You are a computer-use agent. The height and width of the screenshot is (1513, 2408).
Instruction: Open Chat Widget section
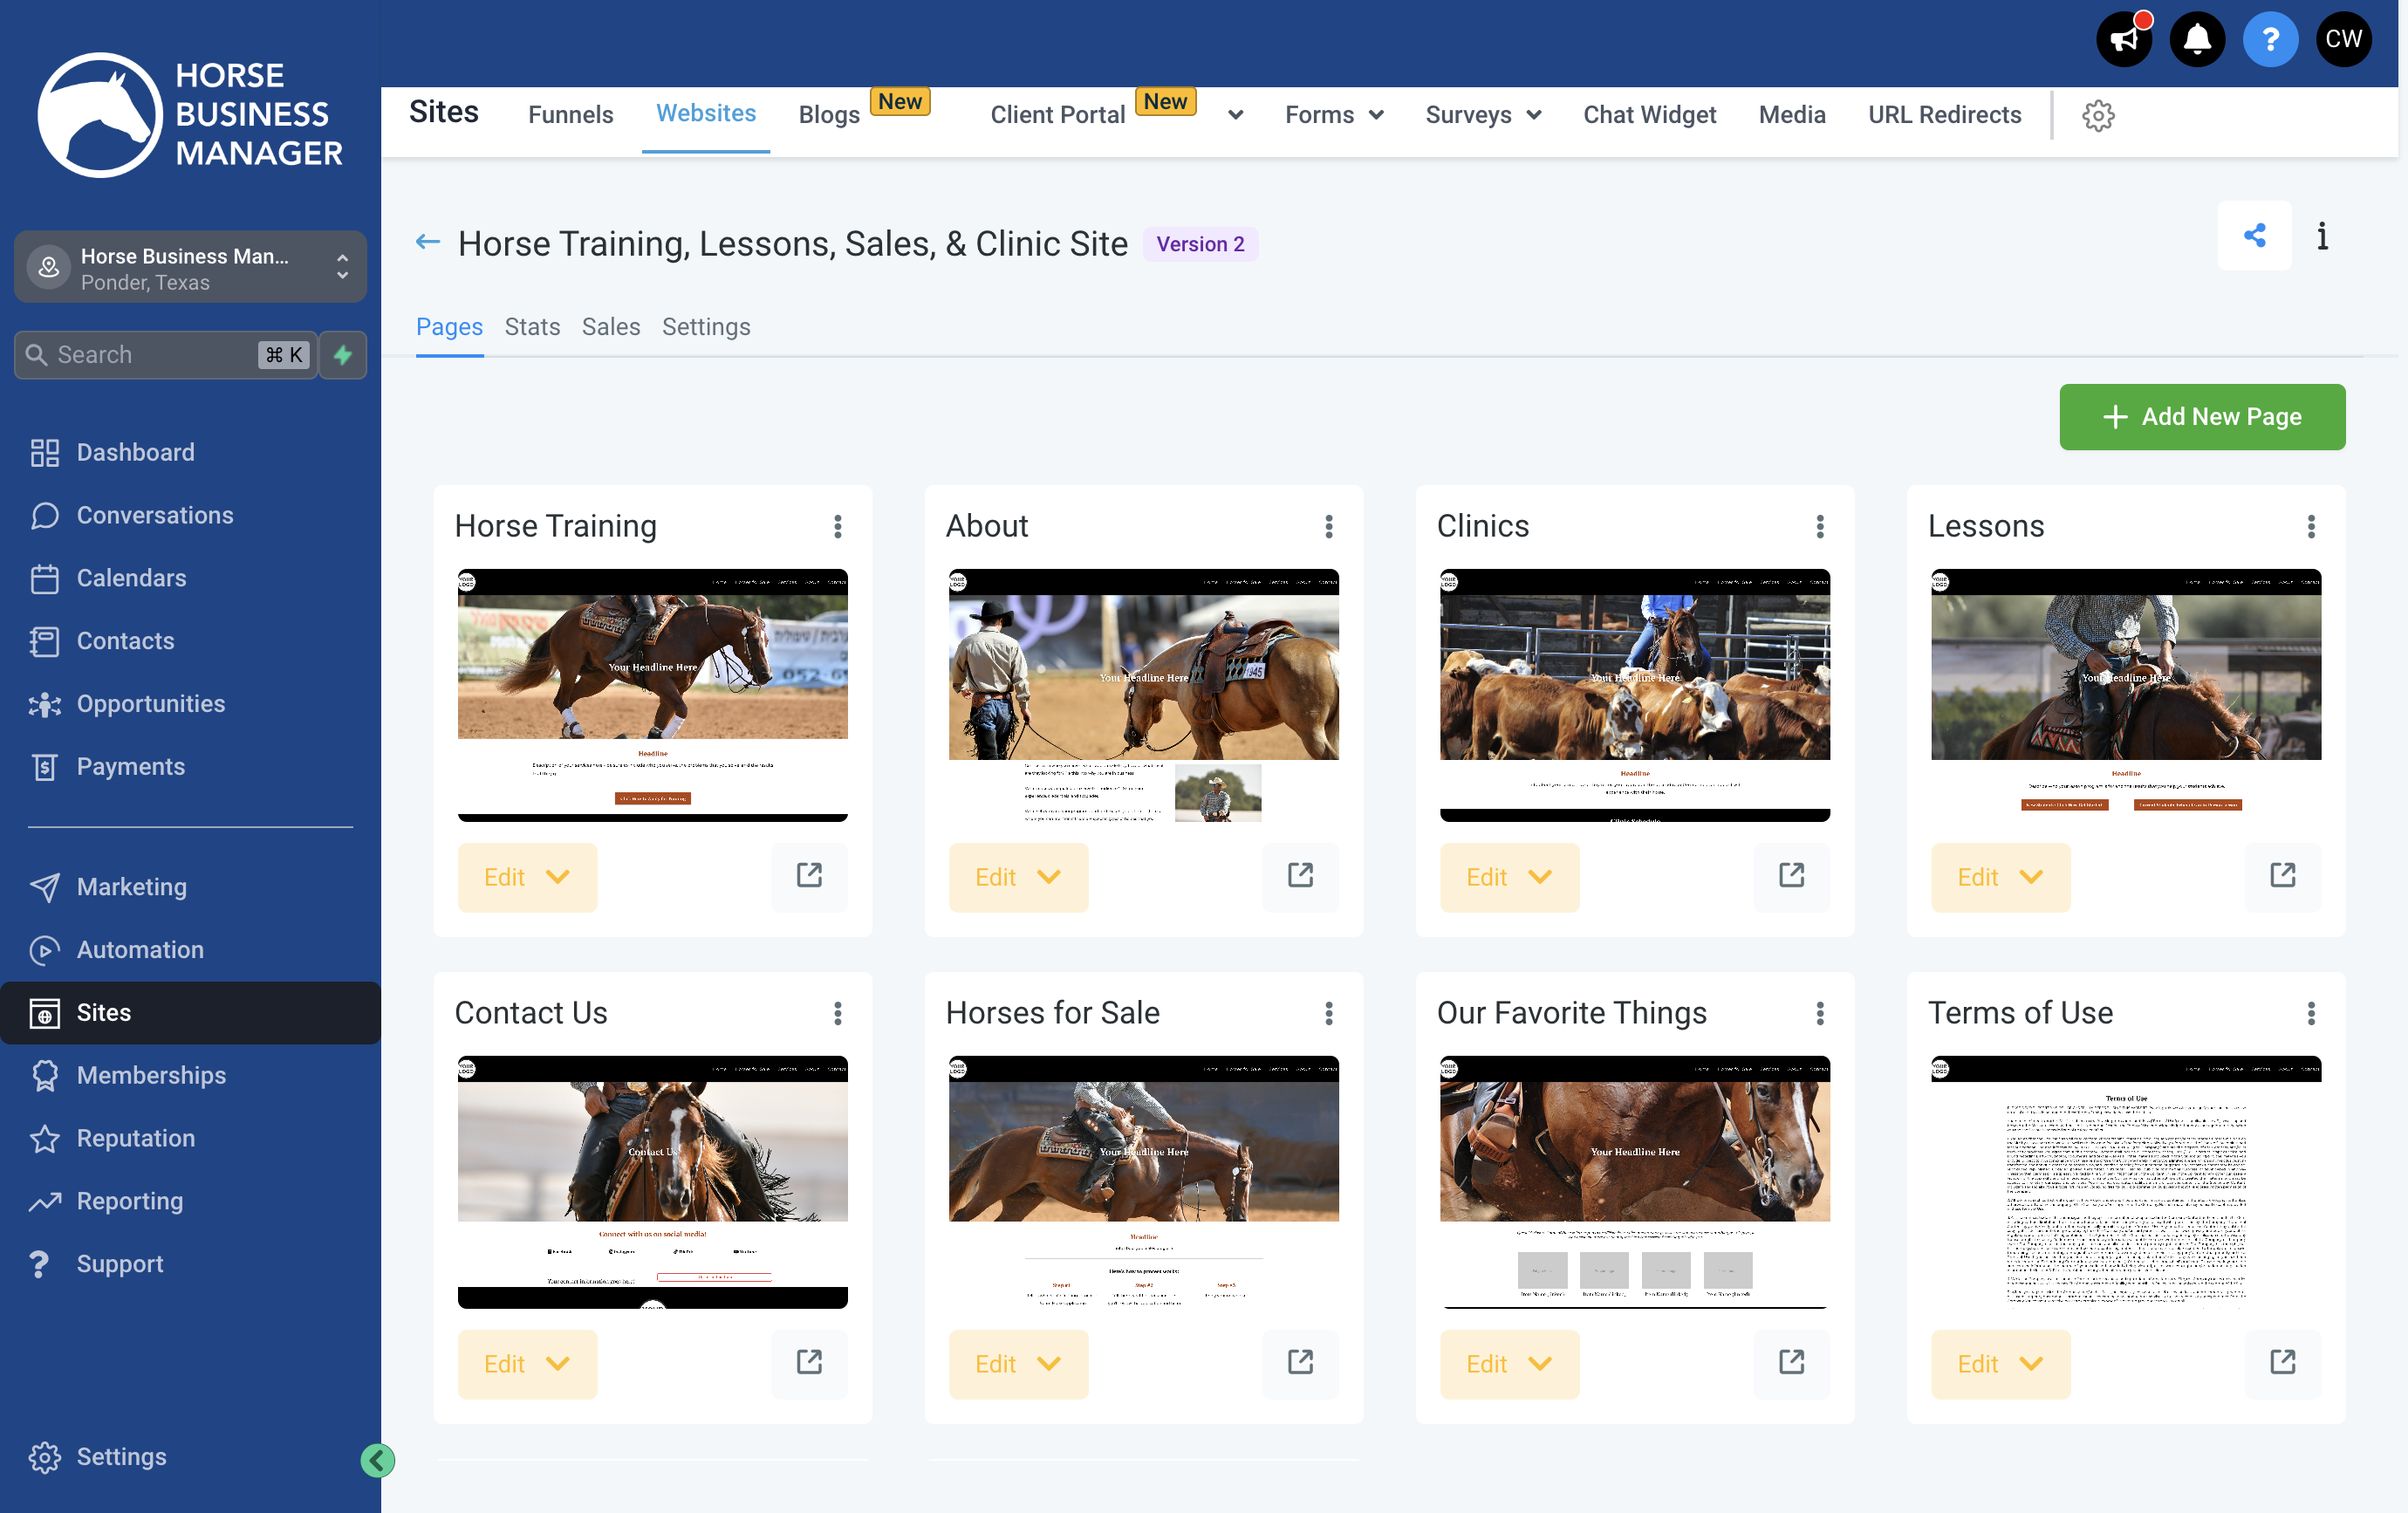(1649, 116)
